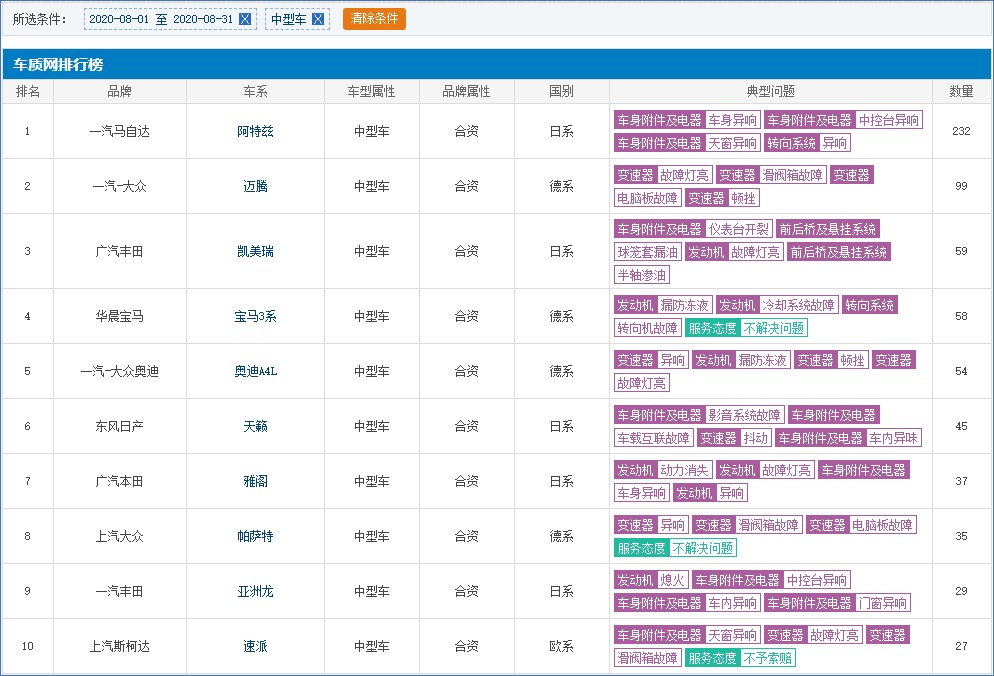Go to the 雅阁 series link
This screenshot has height=676, width=994.
[x=255, y=481]
